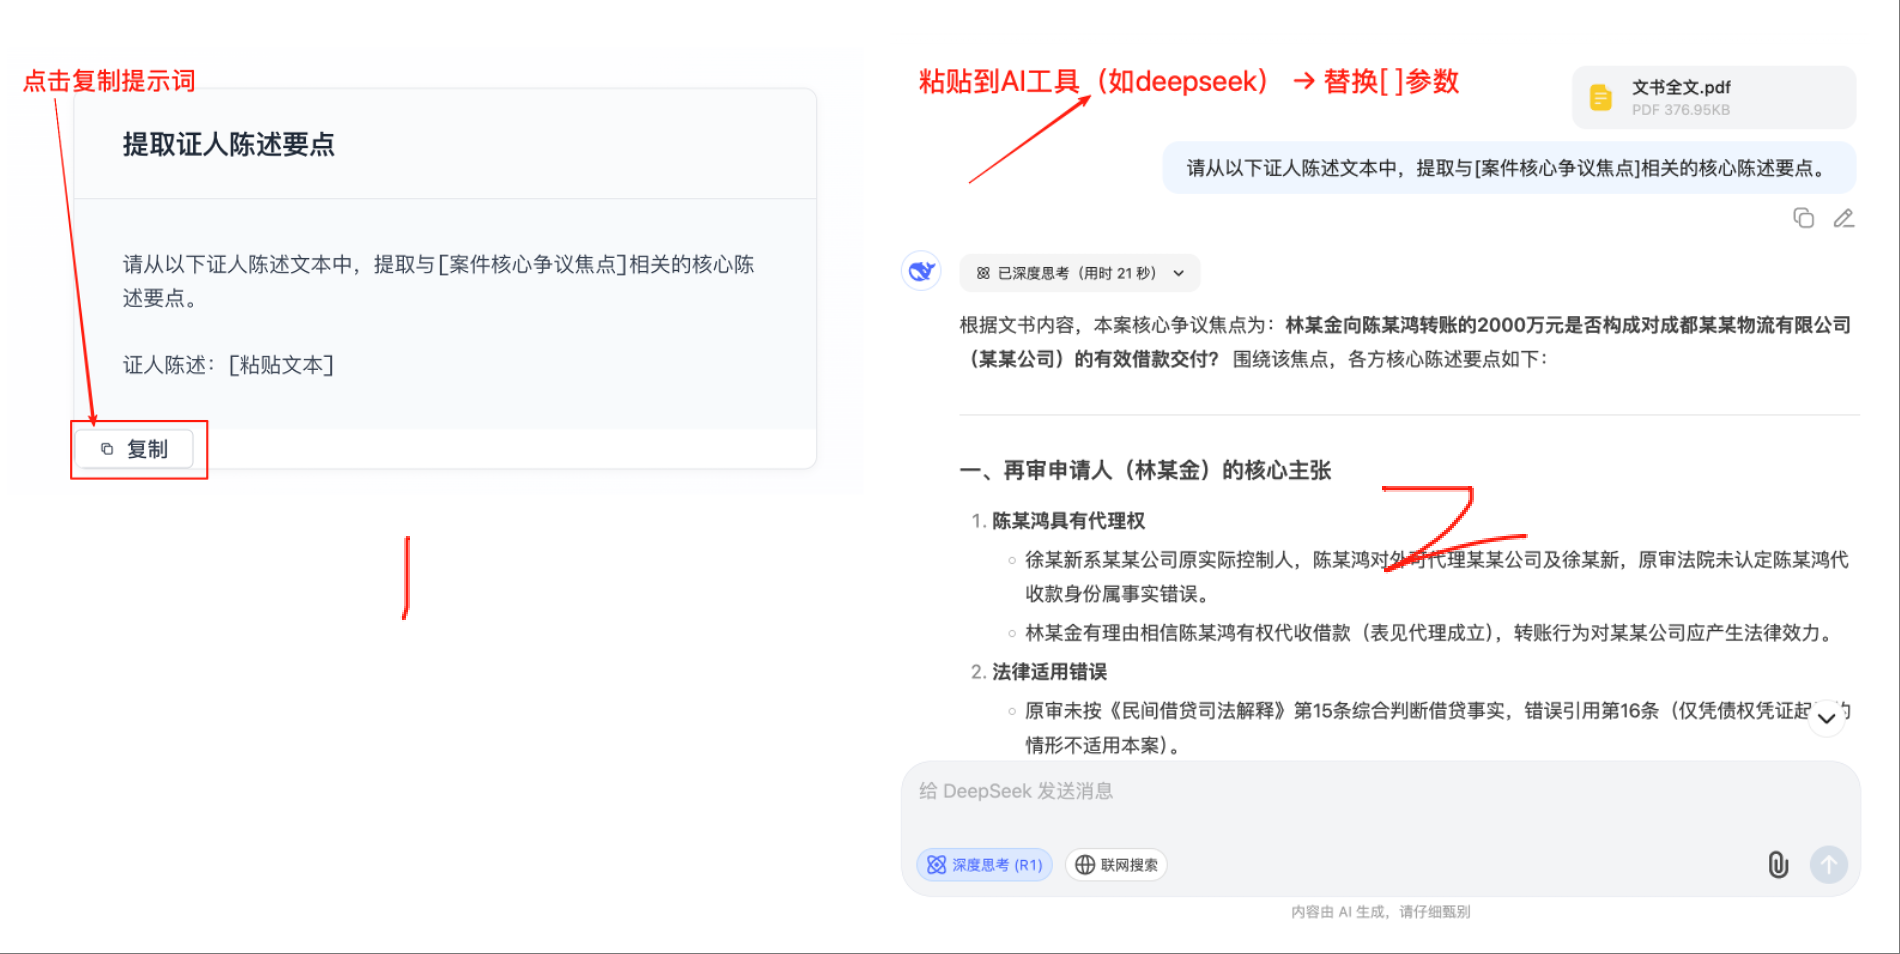Click the globe icon in 联网搜索

[x=1085, y=864]
